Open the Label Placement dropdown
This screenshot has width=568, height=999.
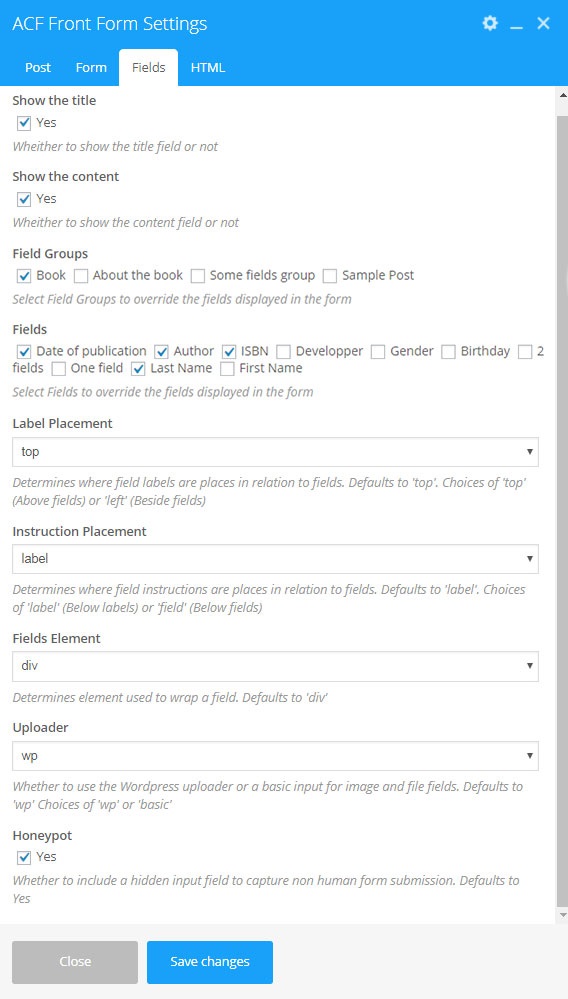(x=275, y=452)
